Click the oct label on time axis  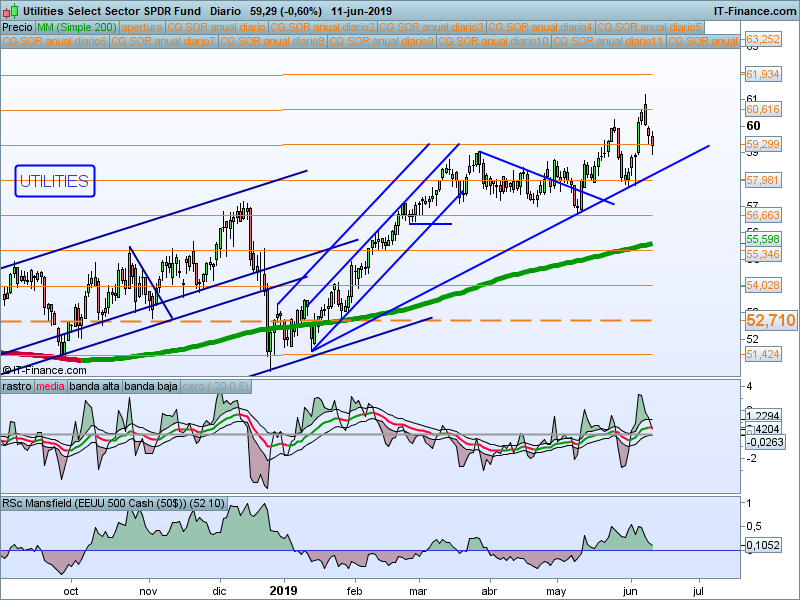[x=71, y=591]
